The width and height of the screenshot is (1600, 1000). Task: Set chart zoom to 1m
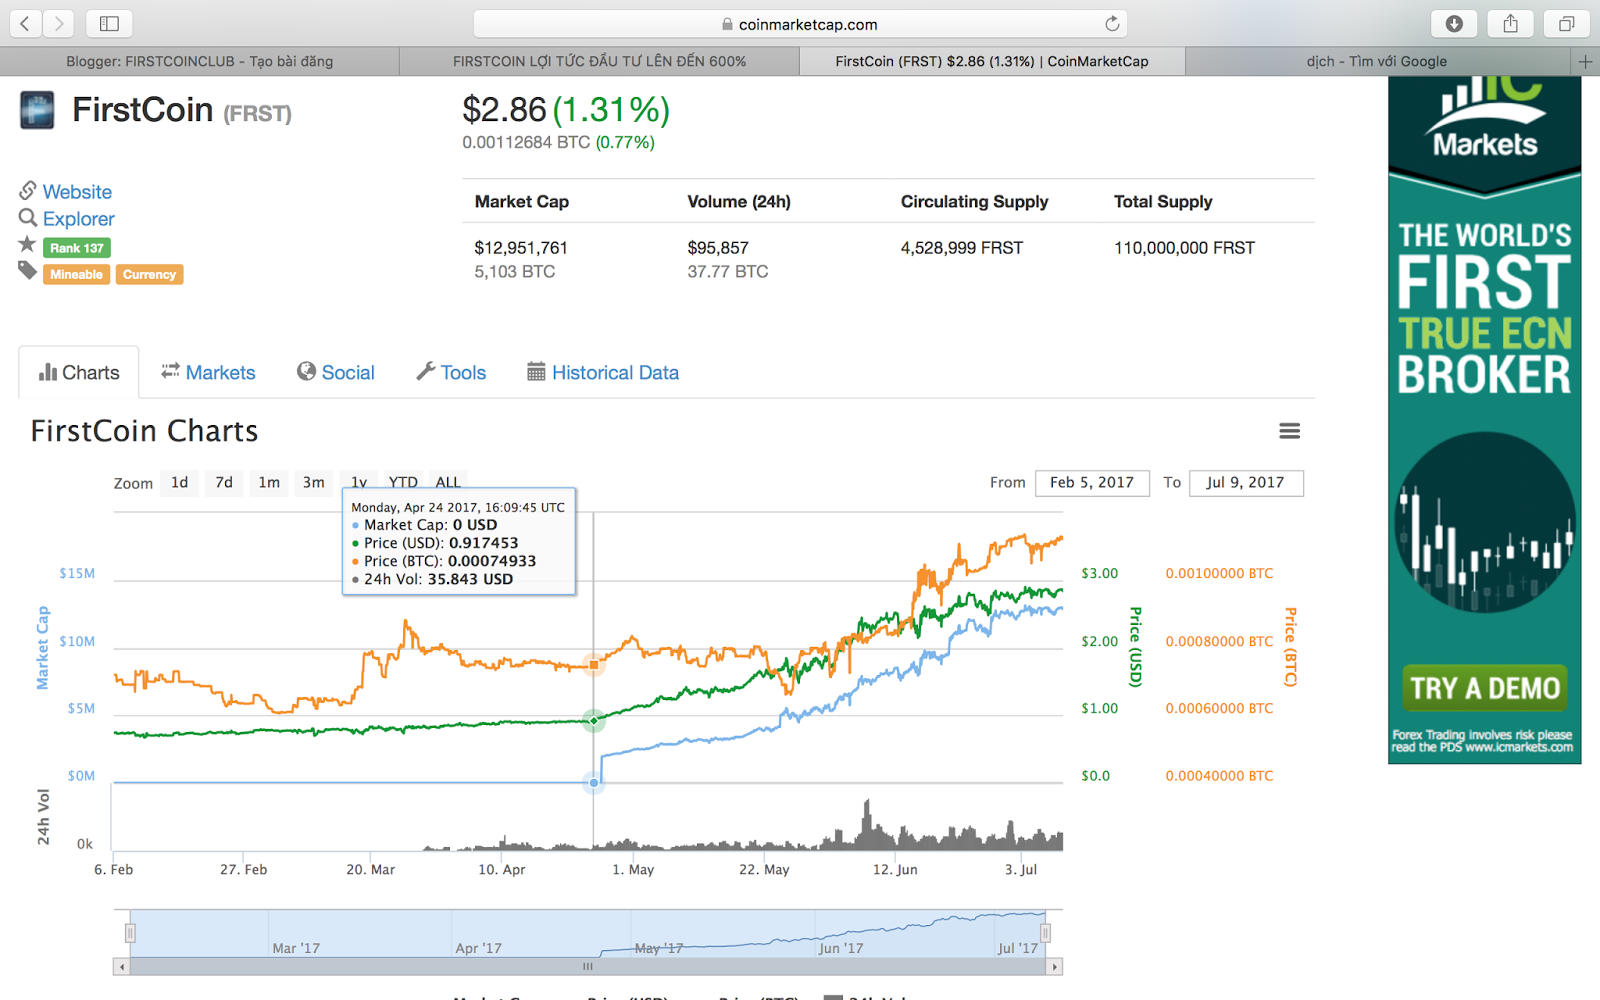click(269, 482)
